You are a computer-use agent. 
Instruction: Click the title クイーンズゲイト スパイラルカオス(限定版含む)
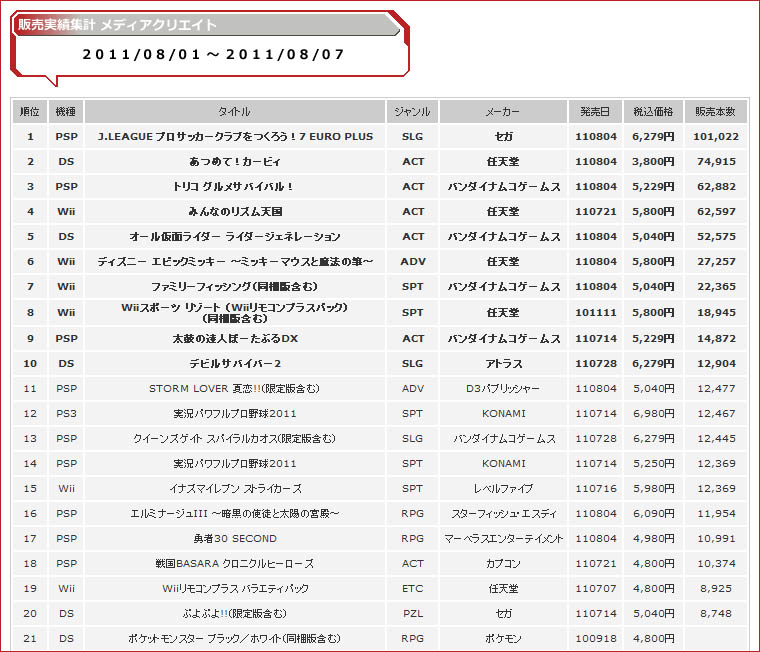pos(235,439)
